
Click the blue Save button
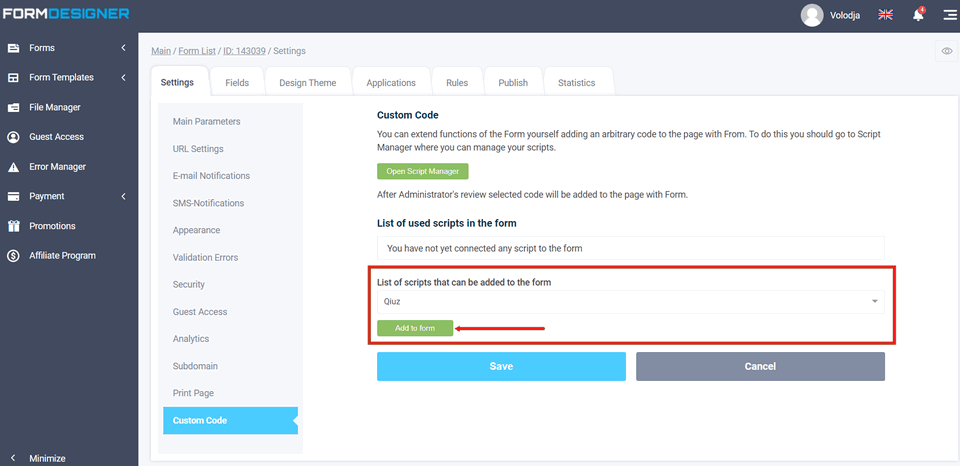point(501,366)
